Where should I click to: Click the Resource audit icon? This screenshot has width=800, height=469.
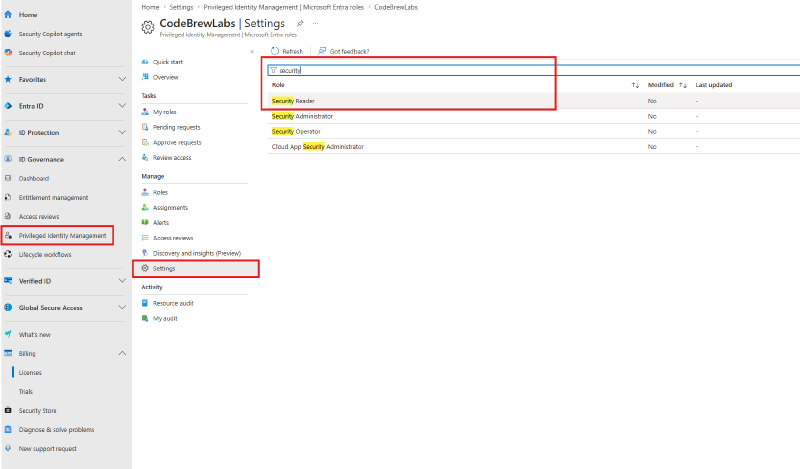coord(145,303)
